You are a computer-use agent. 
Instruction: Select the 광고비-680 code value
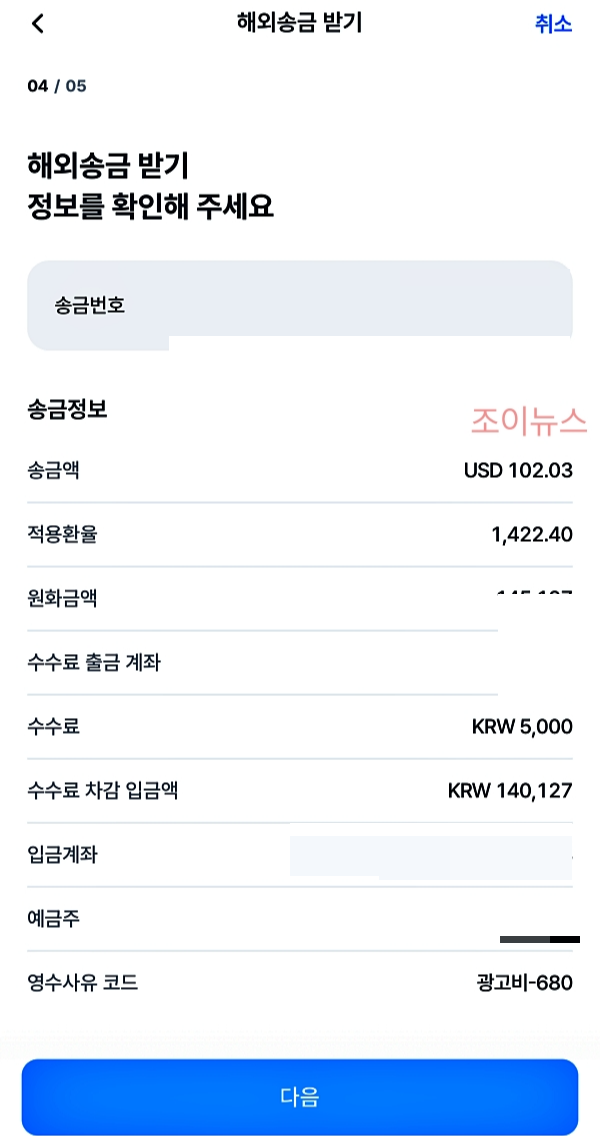point(523,983)
